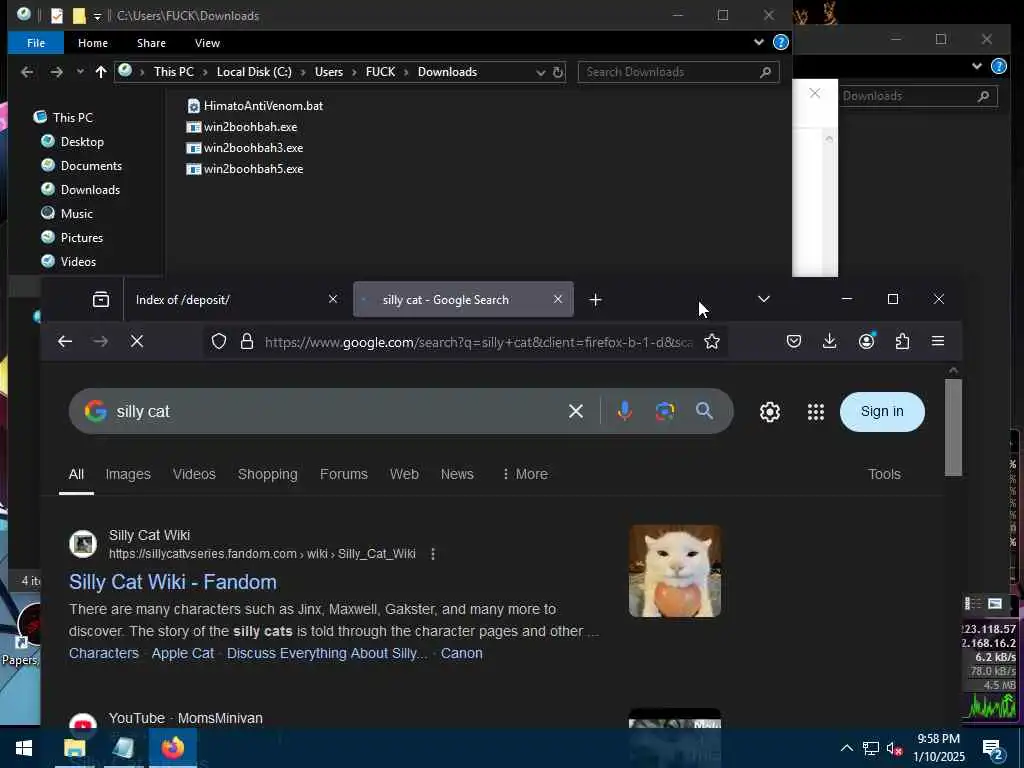Open options dots for Silly Cat Wiki result
The height and width of the screenshot is (768, 1024).
pos(433,554)
